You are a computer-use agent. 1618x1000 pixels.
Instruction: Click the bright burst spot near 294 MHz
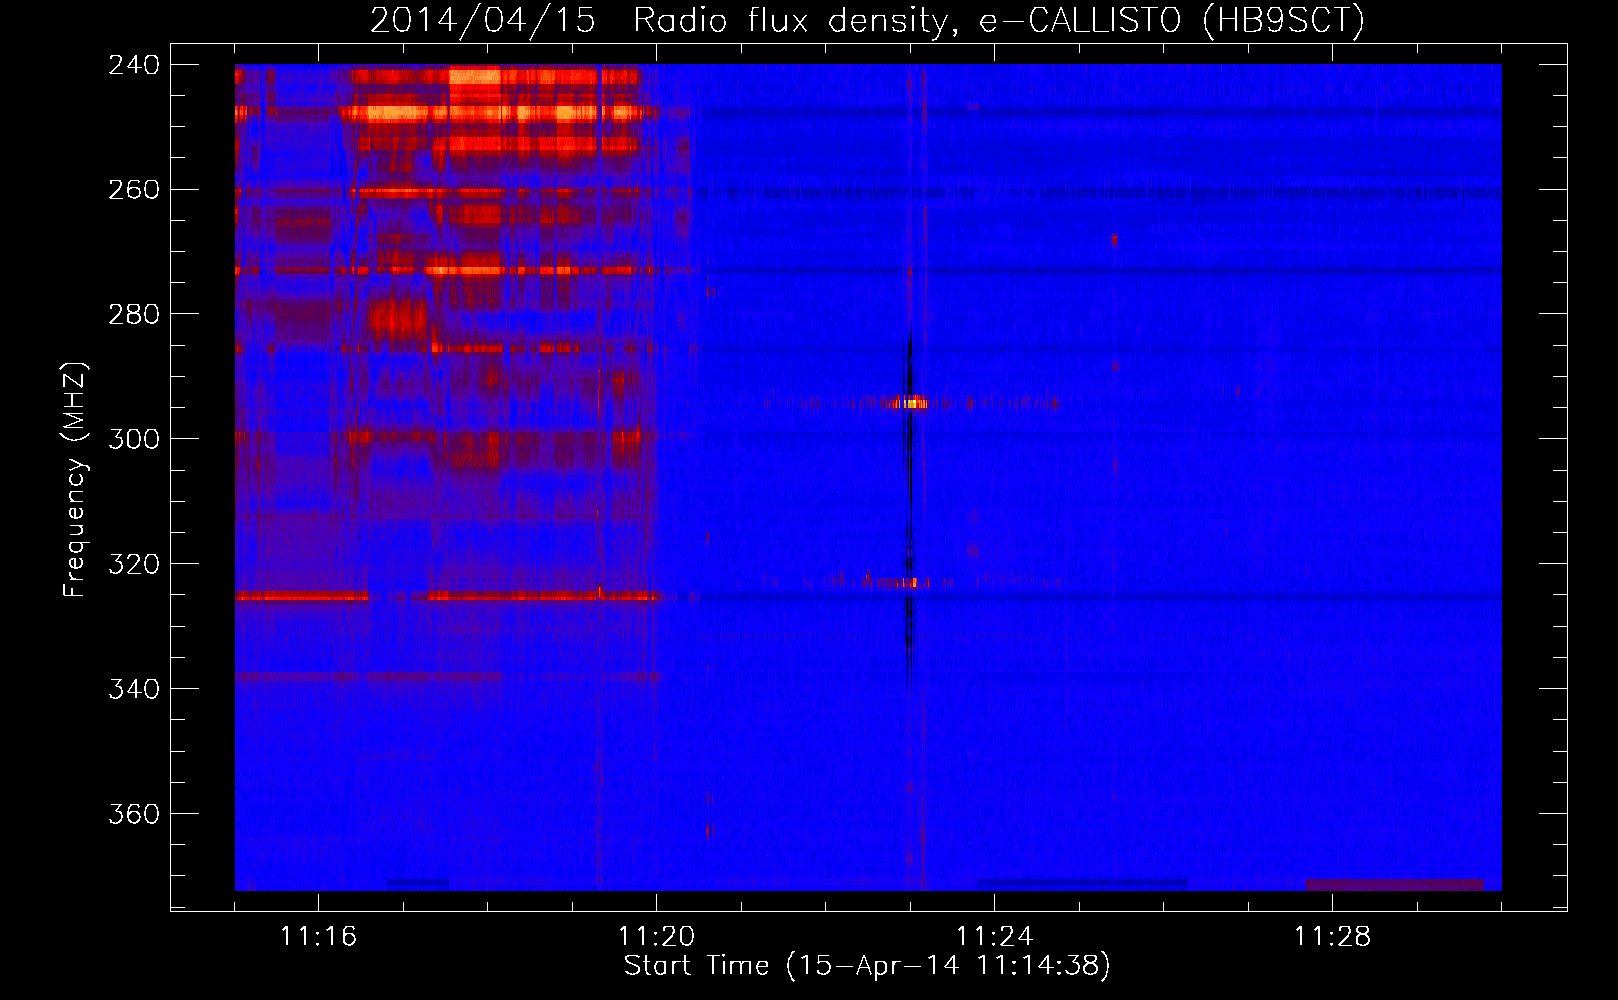(910, 403)
